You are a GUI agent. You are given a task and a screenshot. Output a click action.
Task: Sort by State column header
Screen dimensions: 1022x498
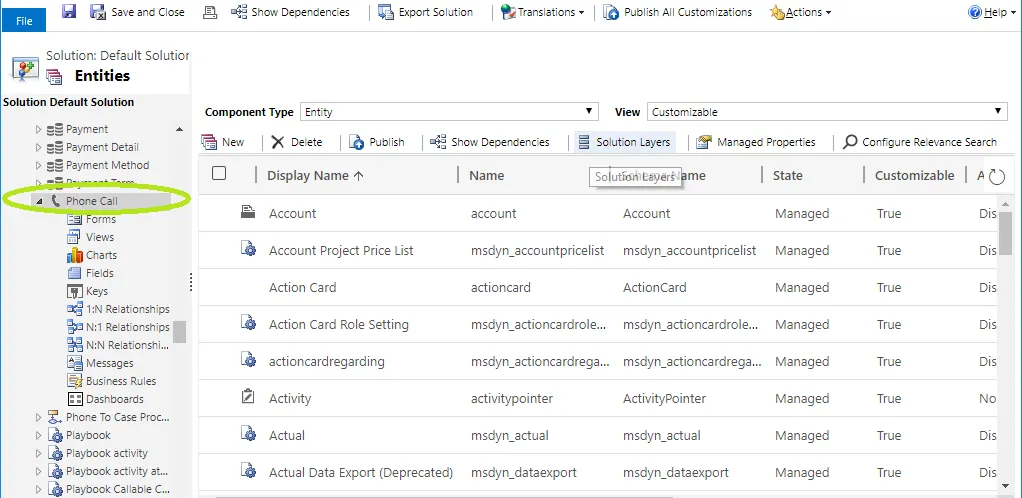pos(787,175)
